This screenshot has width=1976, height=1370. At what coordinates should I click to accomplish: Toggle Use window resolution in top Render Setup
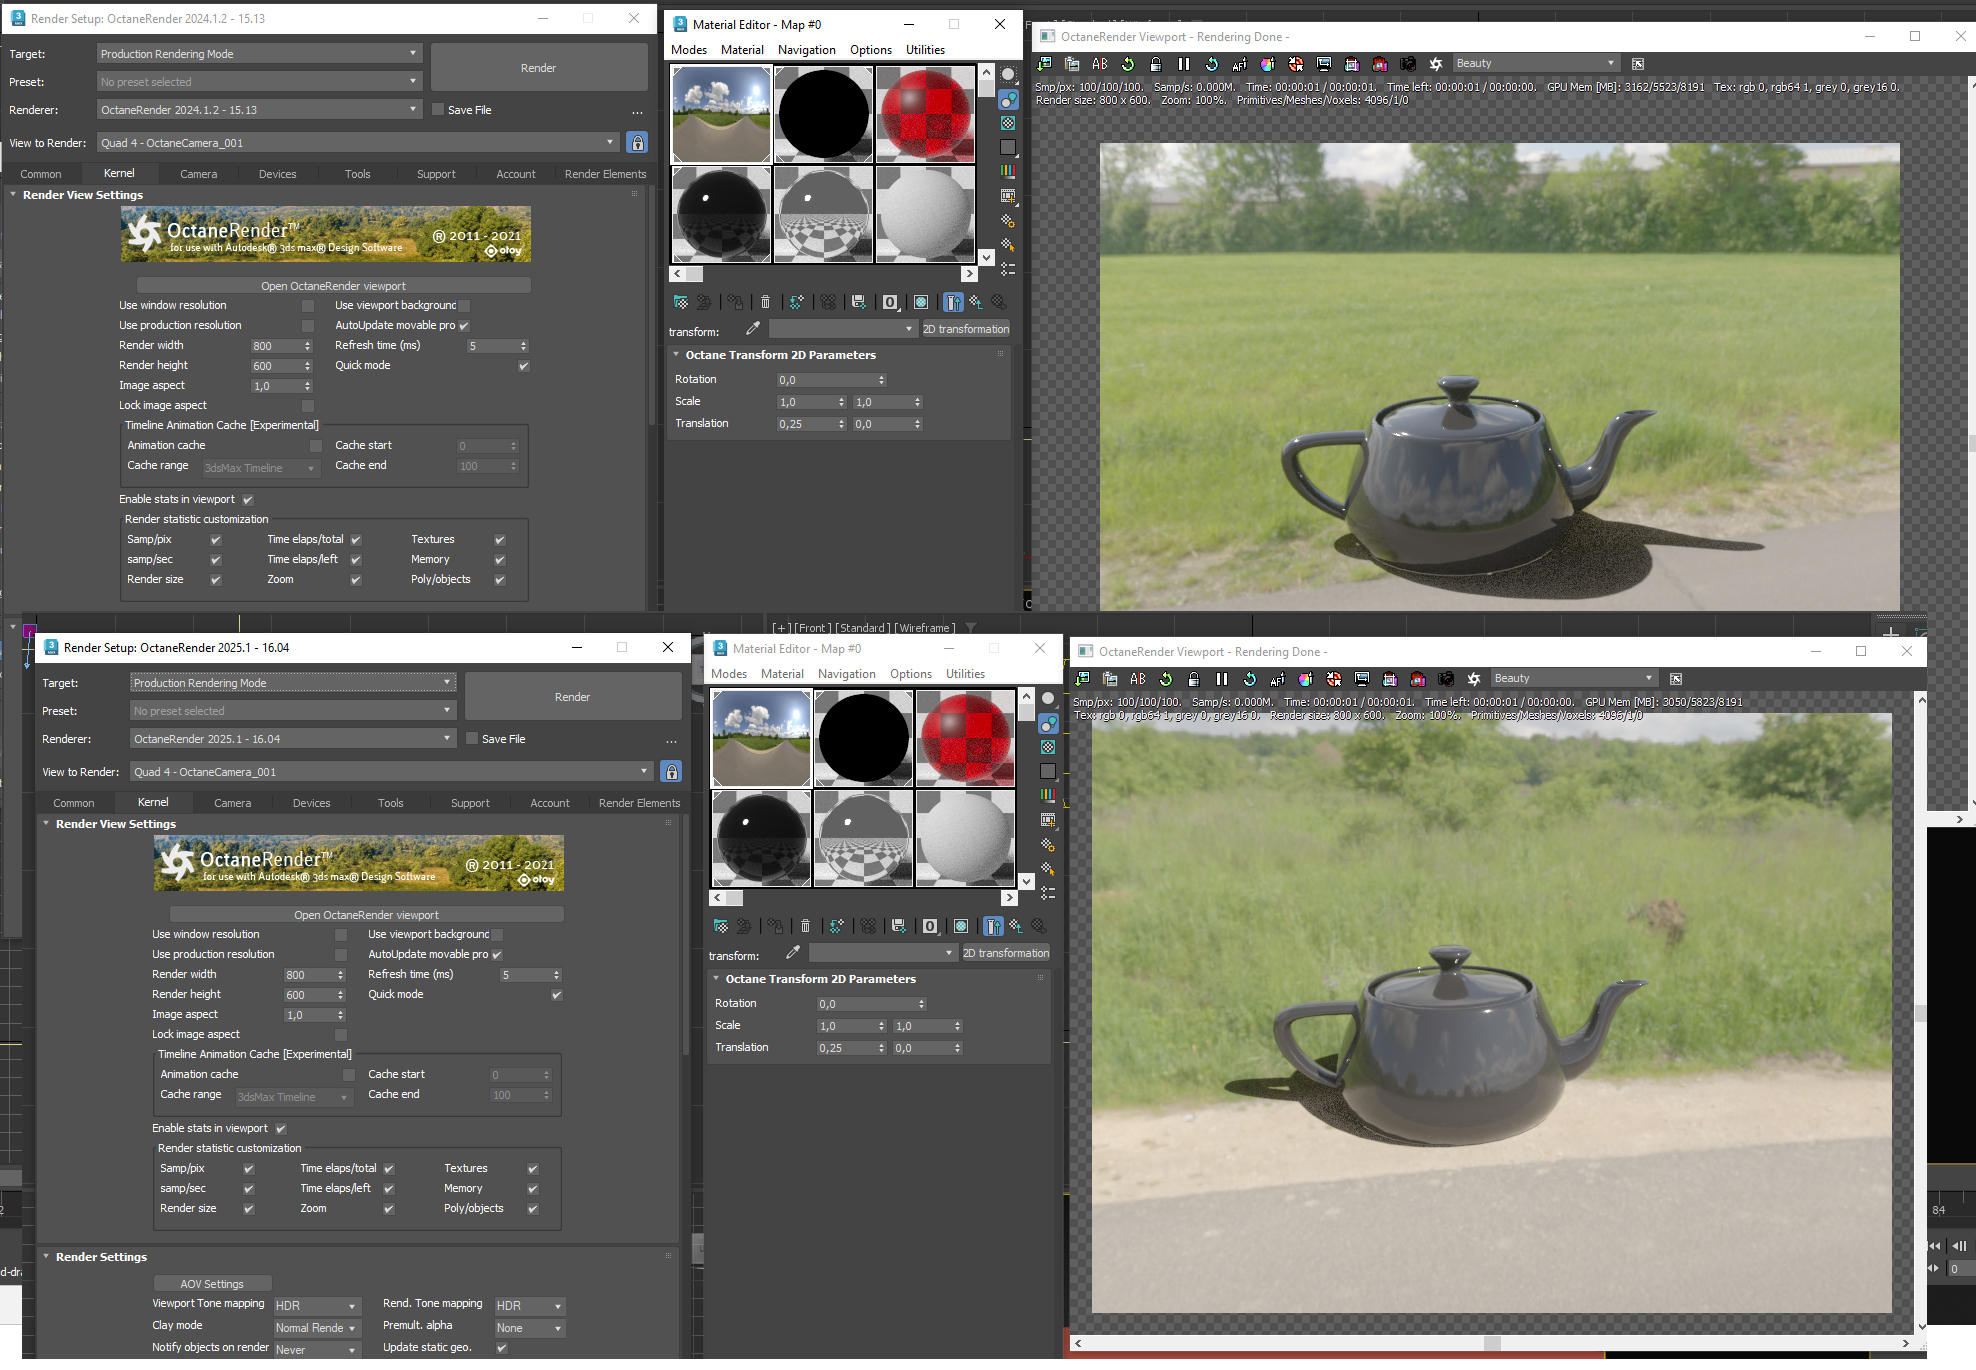tap(308, 306)
